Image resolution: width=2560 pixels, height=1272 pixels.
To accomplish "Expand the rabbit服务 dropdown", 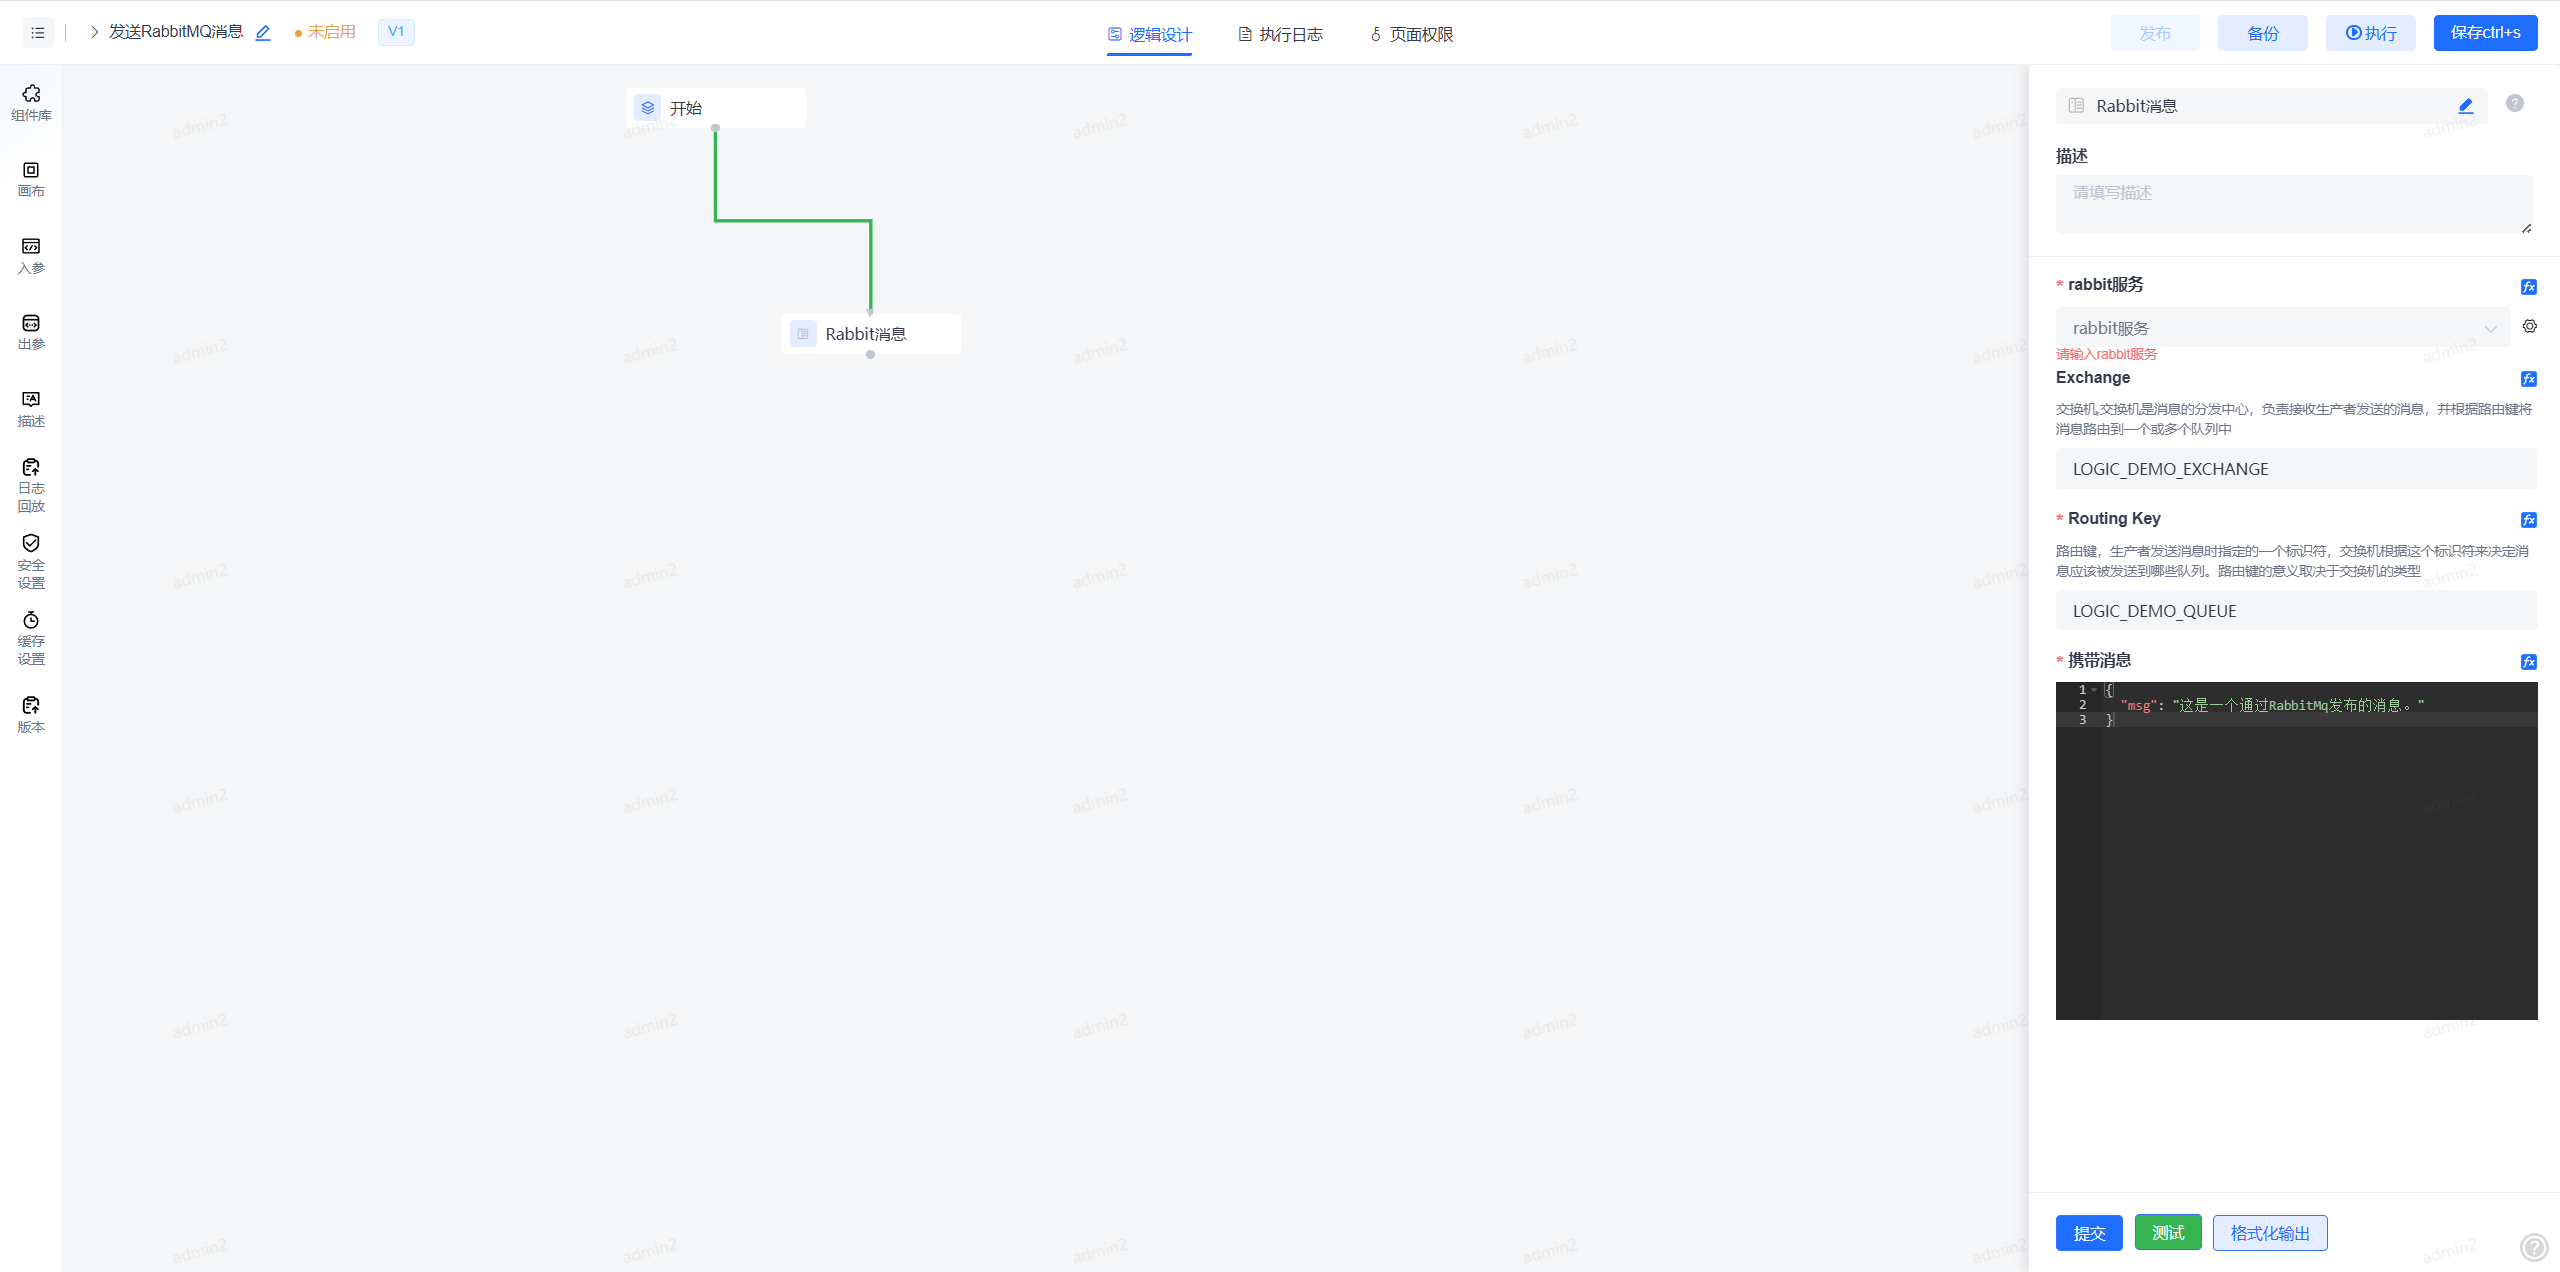I will coord(2282,328).
